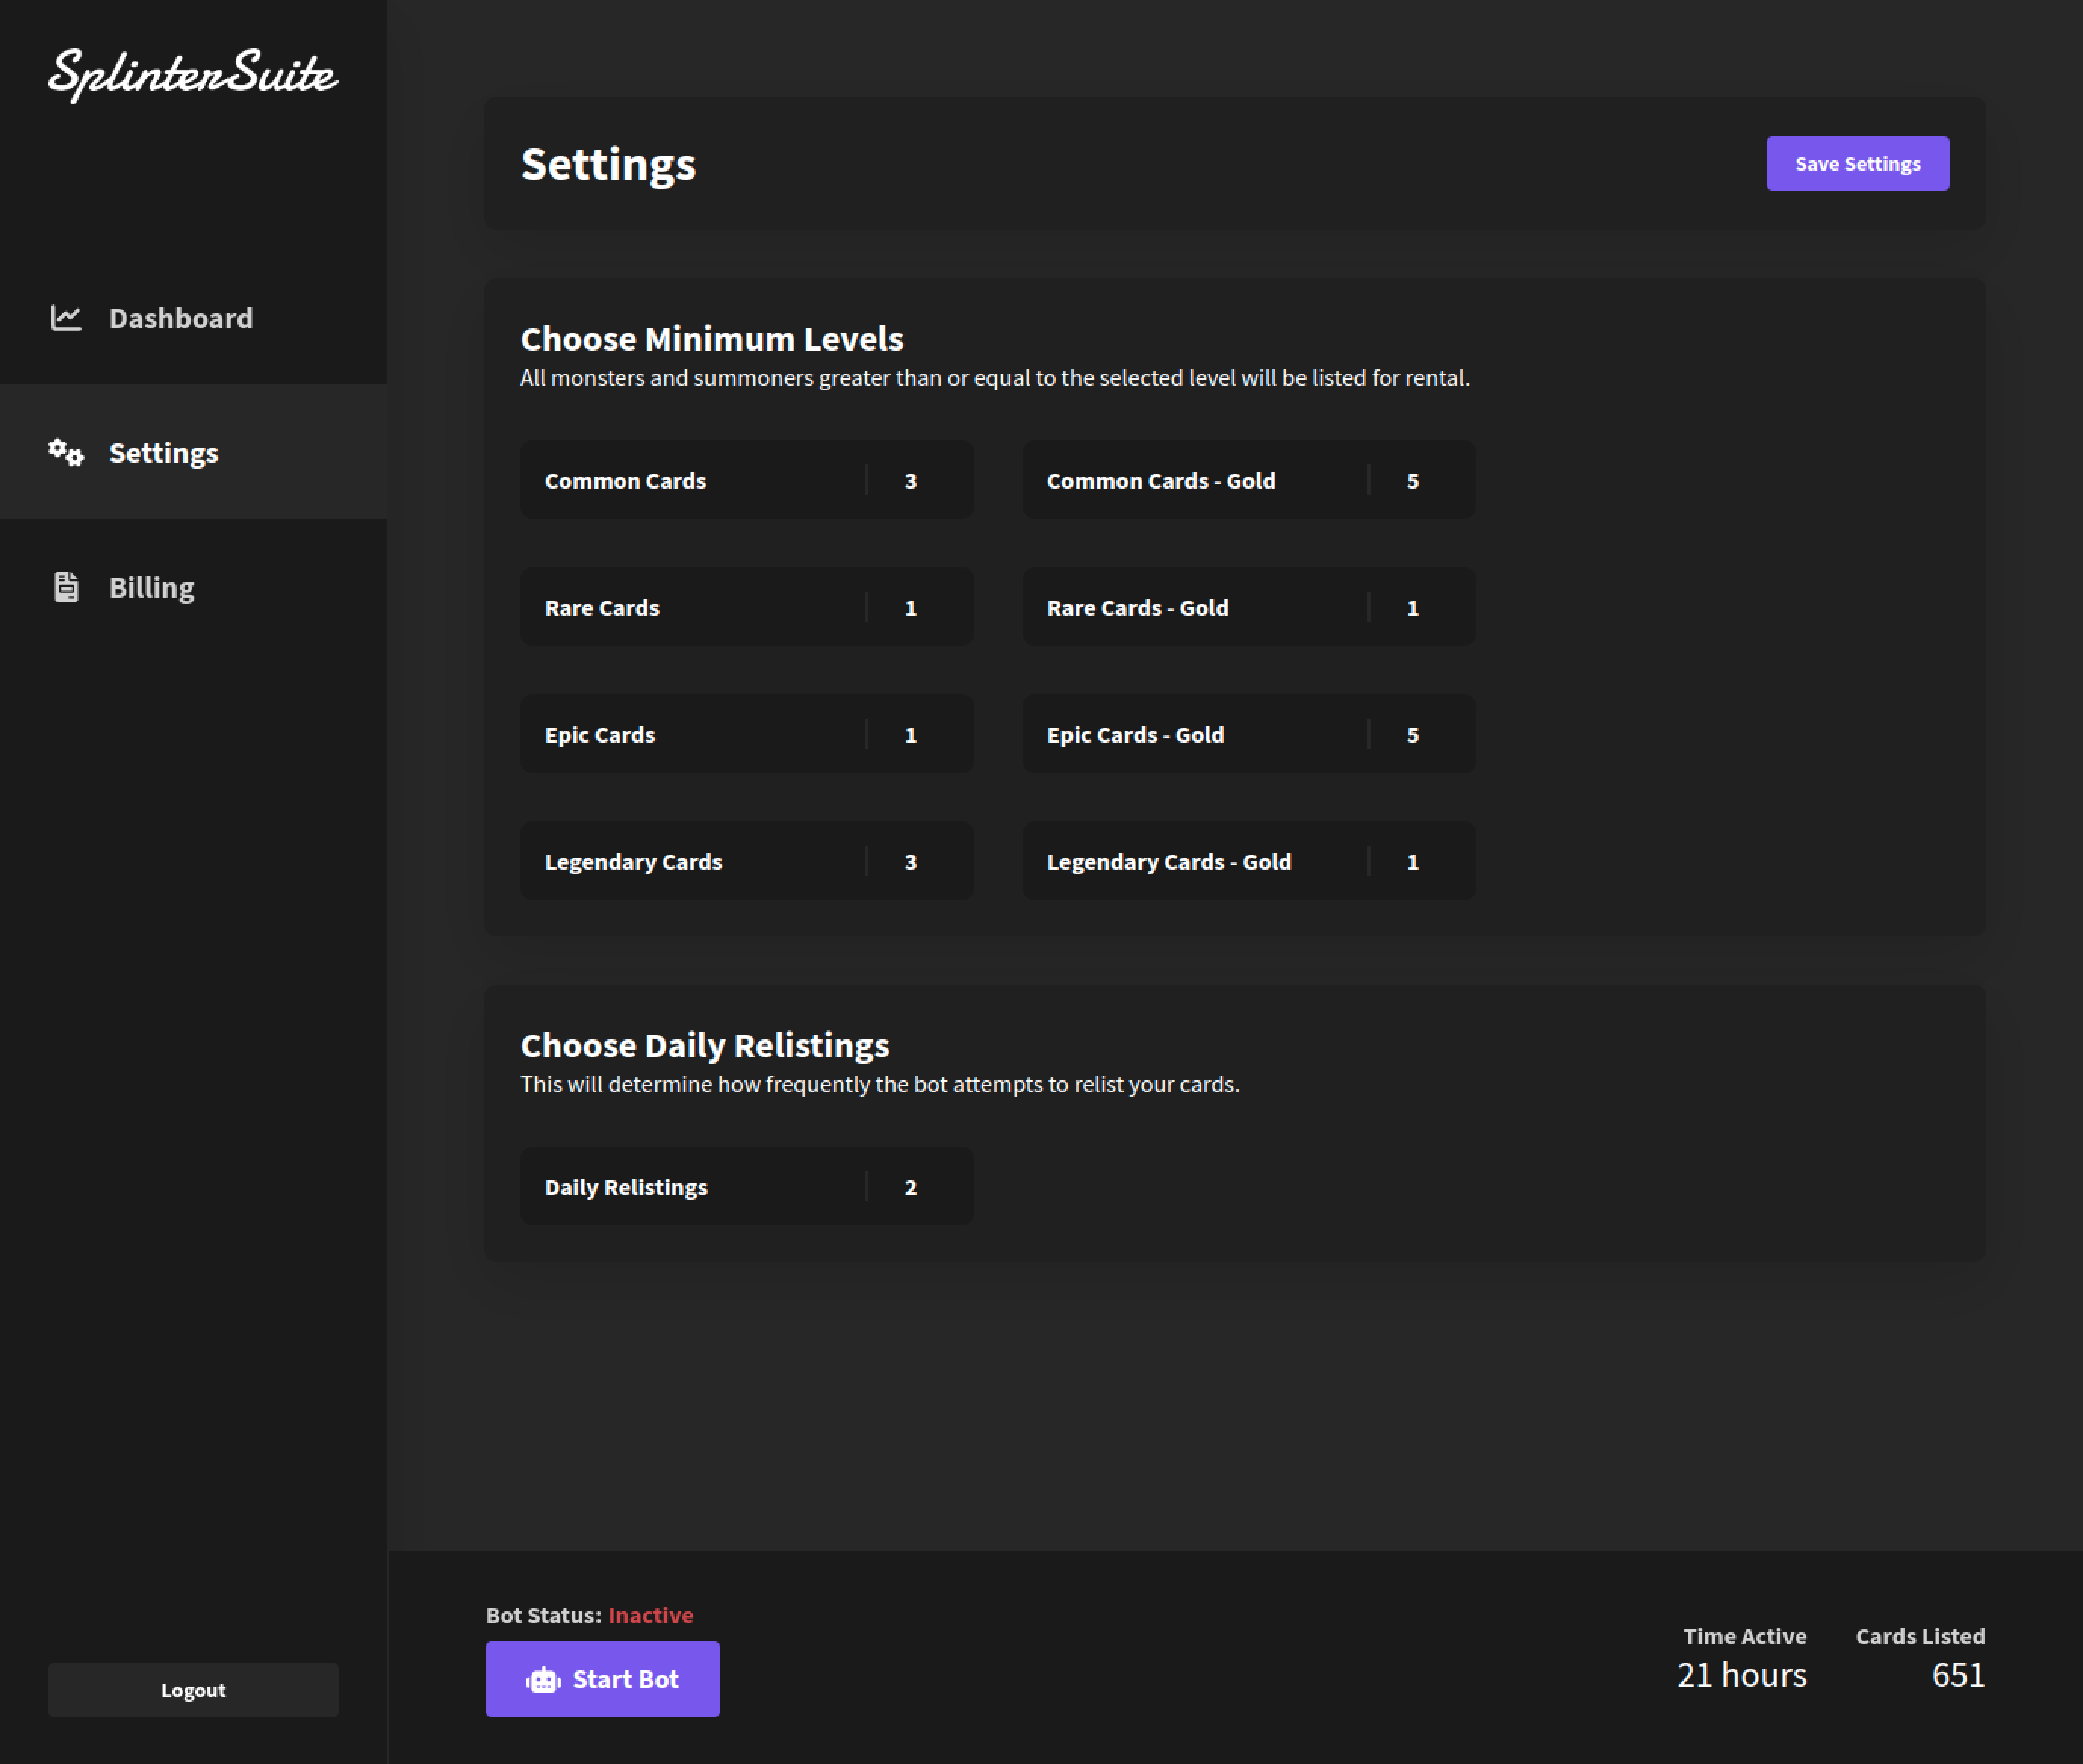The height and width of the screenshot is (1764, 2083).
Task: Select the Settings sidebar item
Action: pos(193,452)
